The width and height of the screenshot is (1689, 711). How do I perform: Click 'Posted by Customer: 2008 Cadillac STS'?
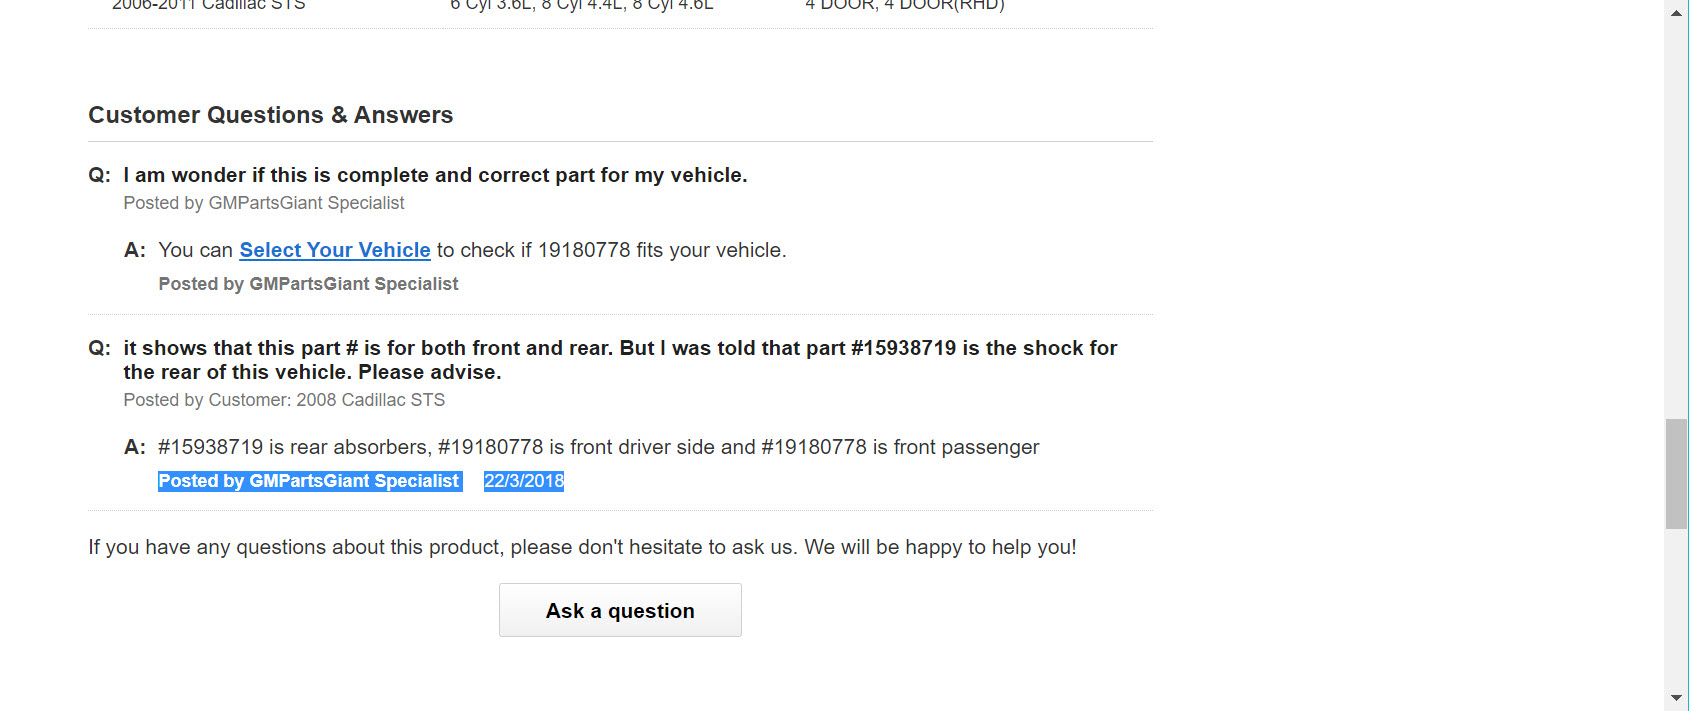(284, 400)
